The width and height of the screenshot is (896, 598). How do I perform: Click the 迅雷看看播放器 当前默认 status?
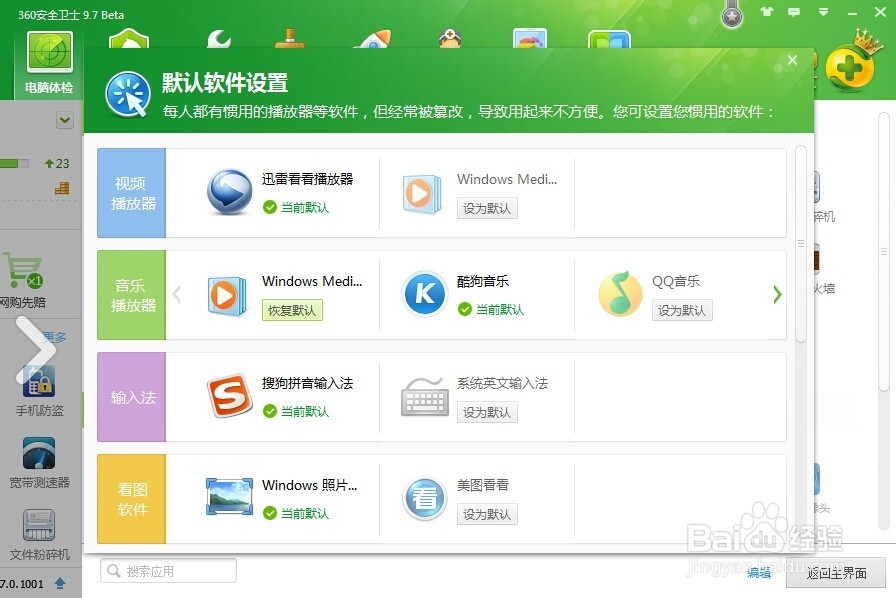pyautogui.click(x=296, y=207)
